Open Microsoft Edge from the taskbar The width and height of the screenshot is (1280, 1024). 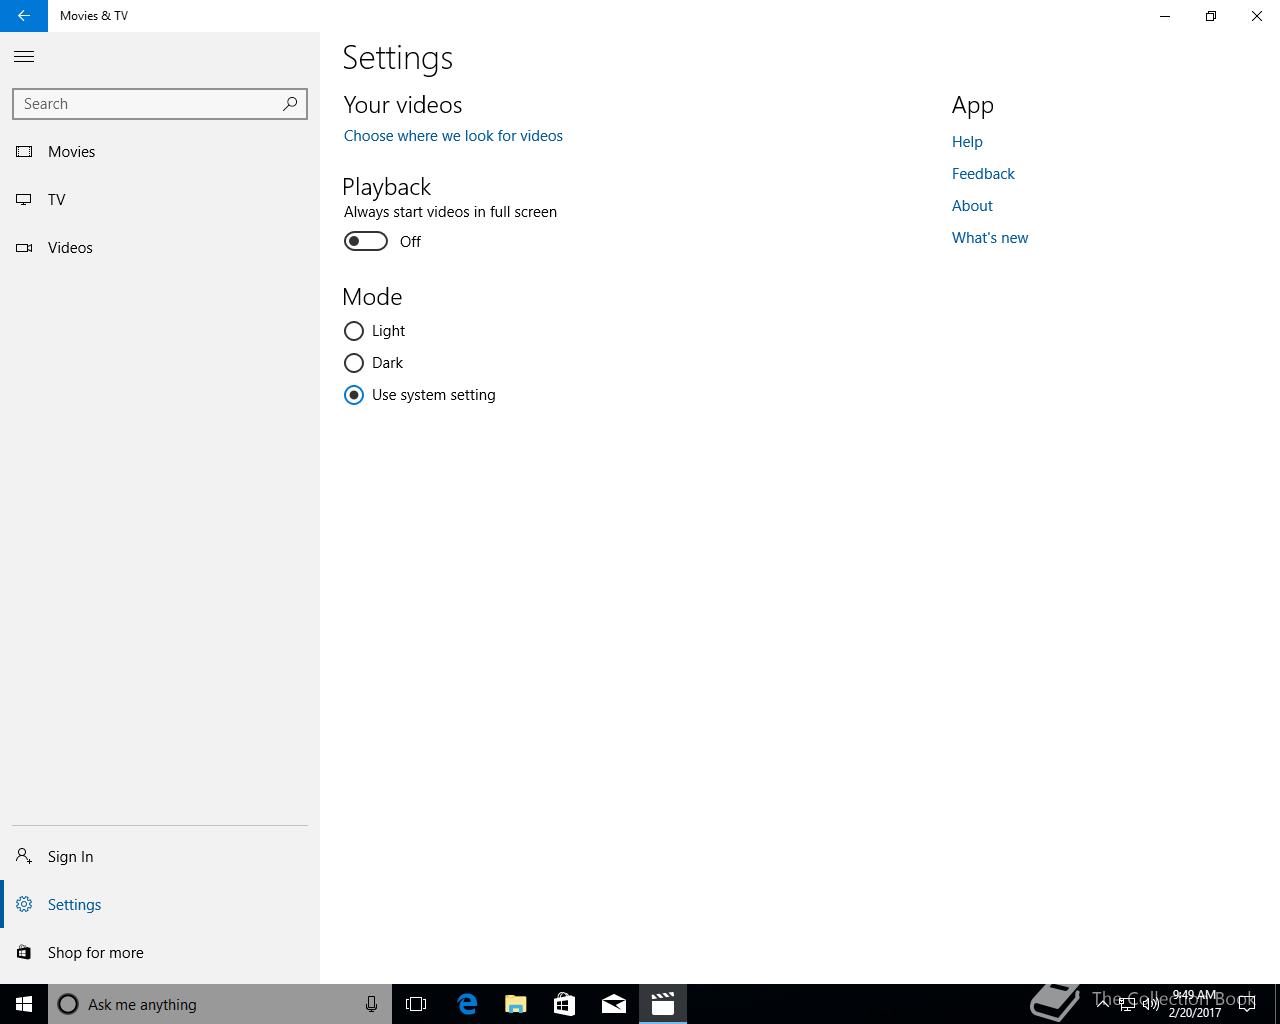click(x=467, y=1004)
